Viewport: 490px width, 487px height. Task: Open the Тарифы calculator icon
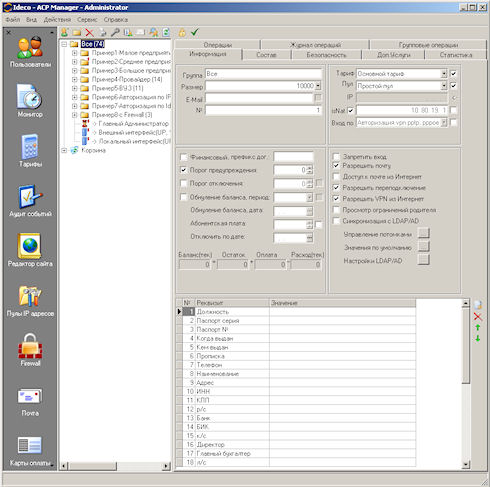(x=30, y=147)
